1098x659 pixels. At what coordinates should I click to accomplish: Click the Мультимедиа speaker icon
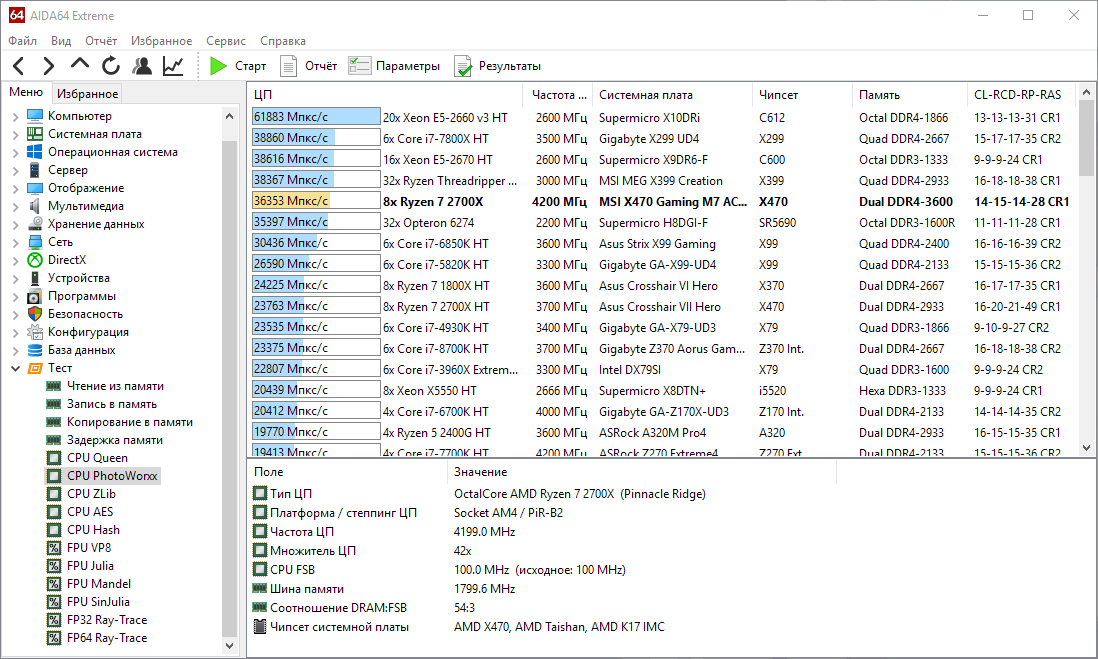click(x=35, y=206)
